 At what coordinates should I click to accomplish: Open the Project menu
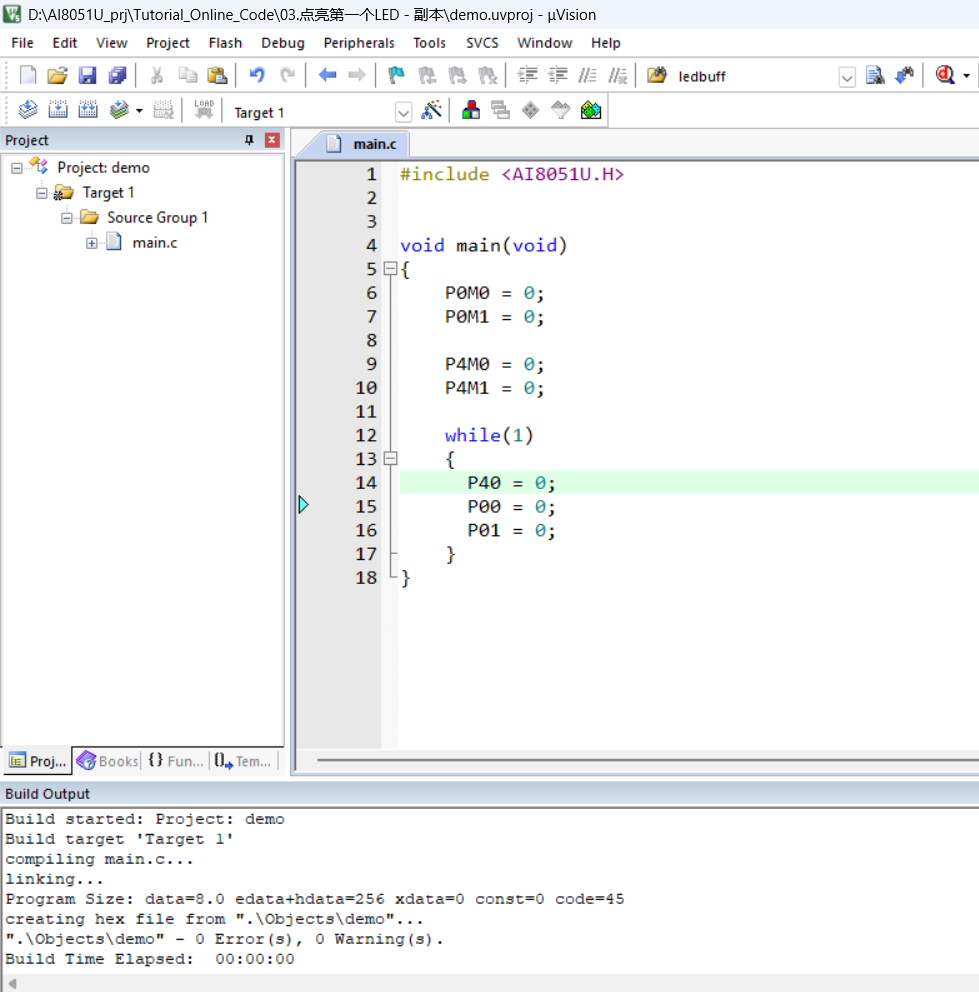[x=168, y=43]
